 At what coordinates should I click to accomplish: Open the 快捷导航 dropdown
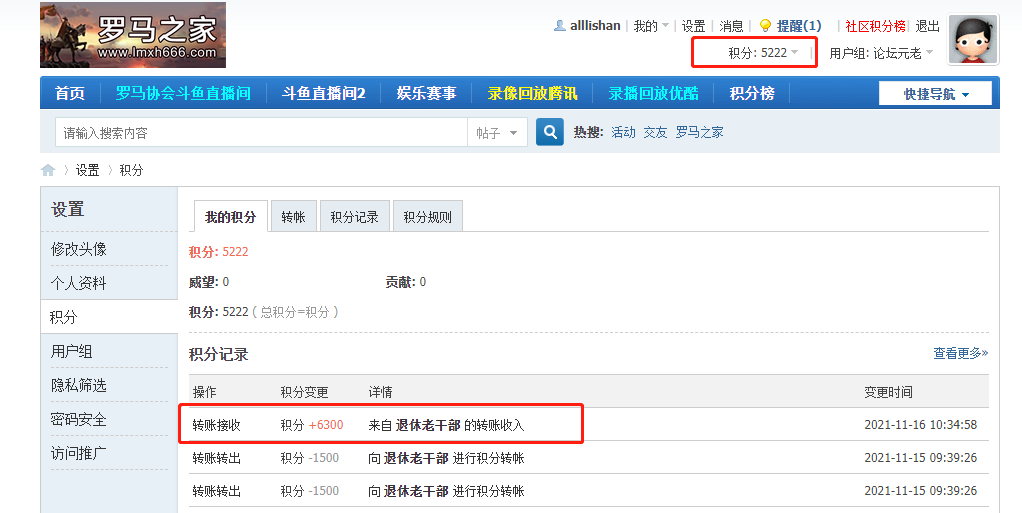[935, 94]
